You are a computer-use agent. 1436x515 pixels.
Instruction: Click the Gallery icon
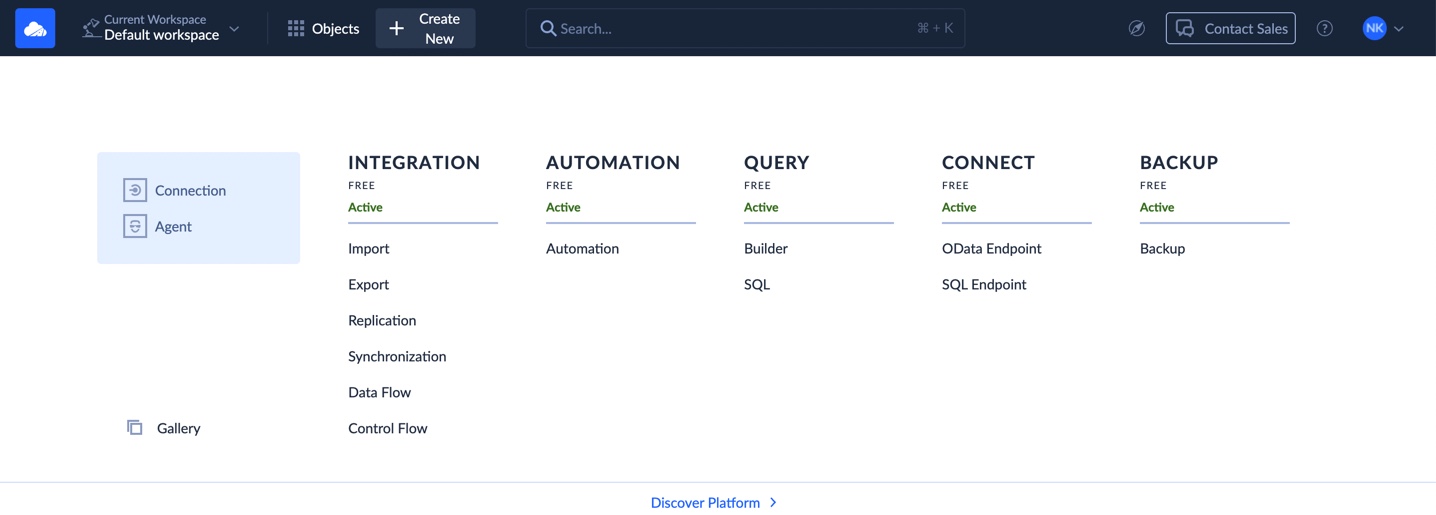point(135,428)
